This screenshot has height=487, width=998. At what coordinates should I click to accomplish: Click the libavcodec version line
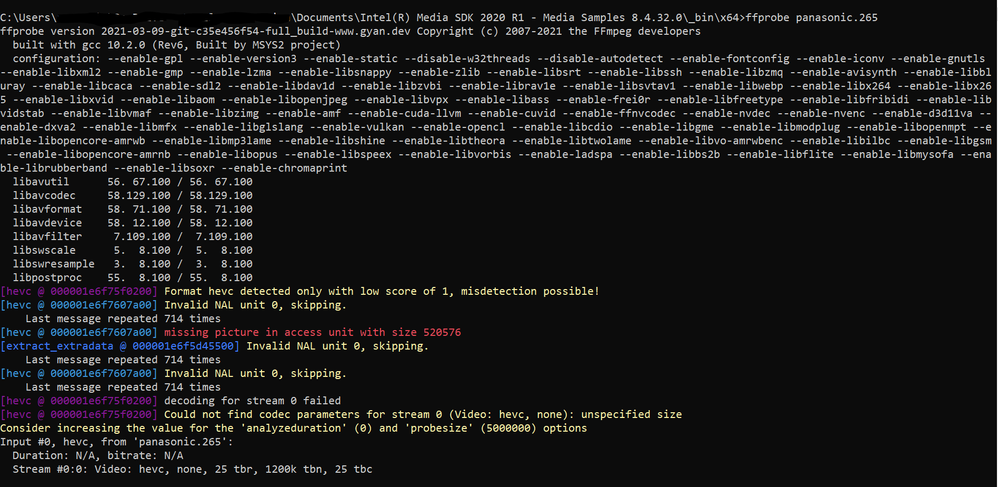click(132, 195)
